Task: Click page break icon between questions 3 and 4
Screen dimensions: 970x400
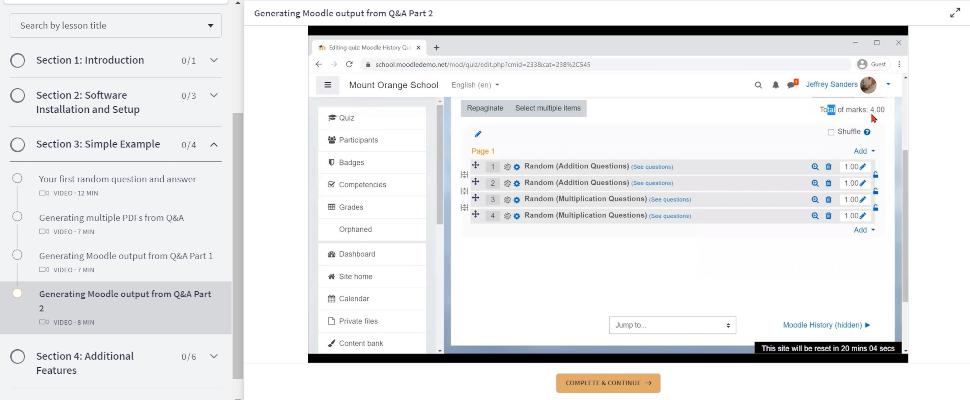Action: 465,208
